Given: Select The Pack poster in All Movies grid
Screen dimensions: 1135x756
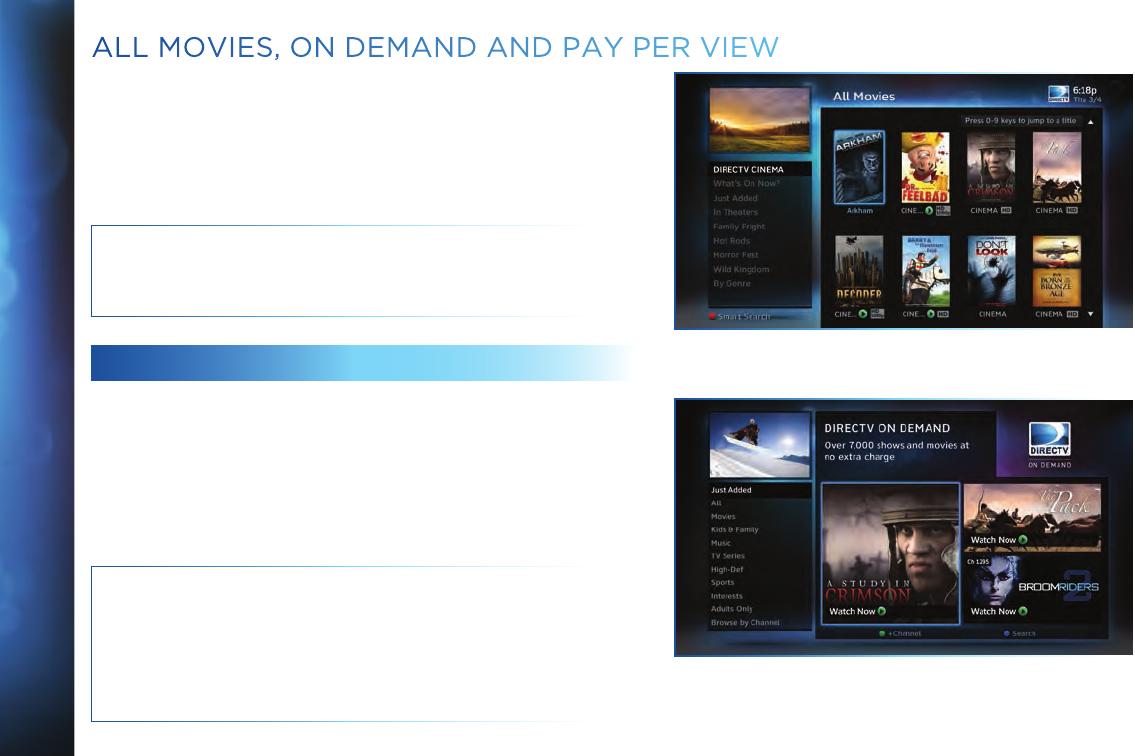Looking at the screenshot, I should [1057, 167].
